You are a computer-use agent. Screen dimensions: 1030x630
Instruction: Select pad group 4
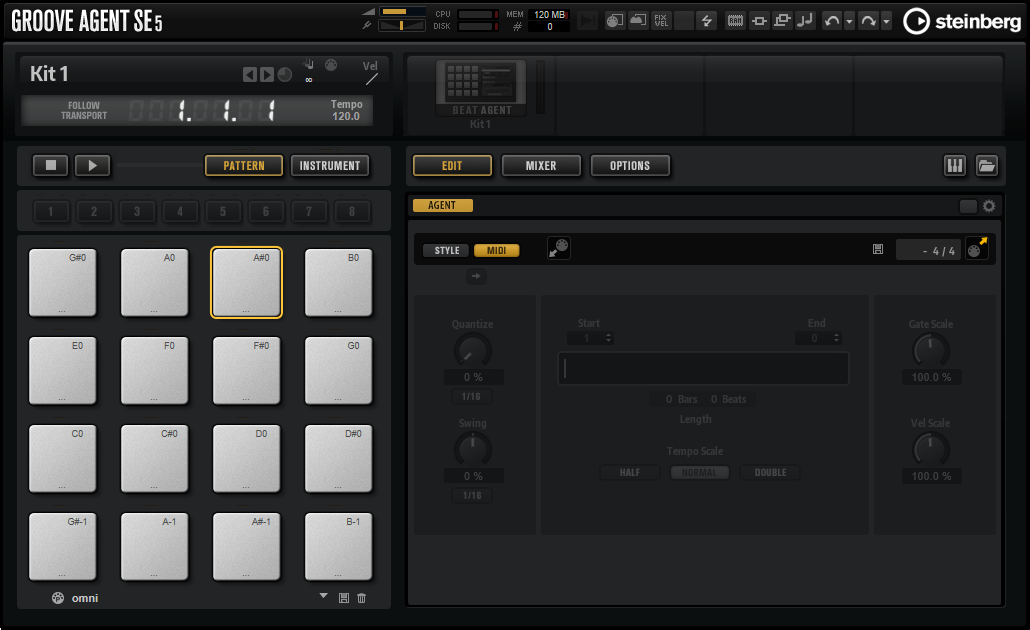180,212
